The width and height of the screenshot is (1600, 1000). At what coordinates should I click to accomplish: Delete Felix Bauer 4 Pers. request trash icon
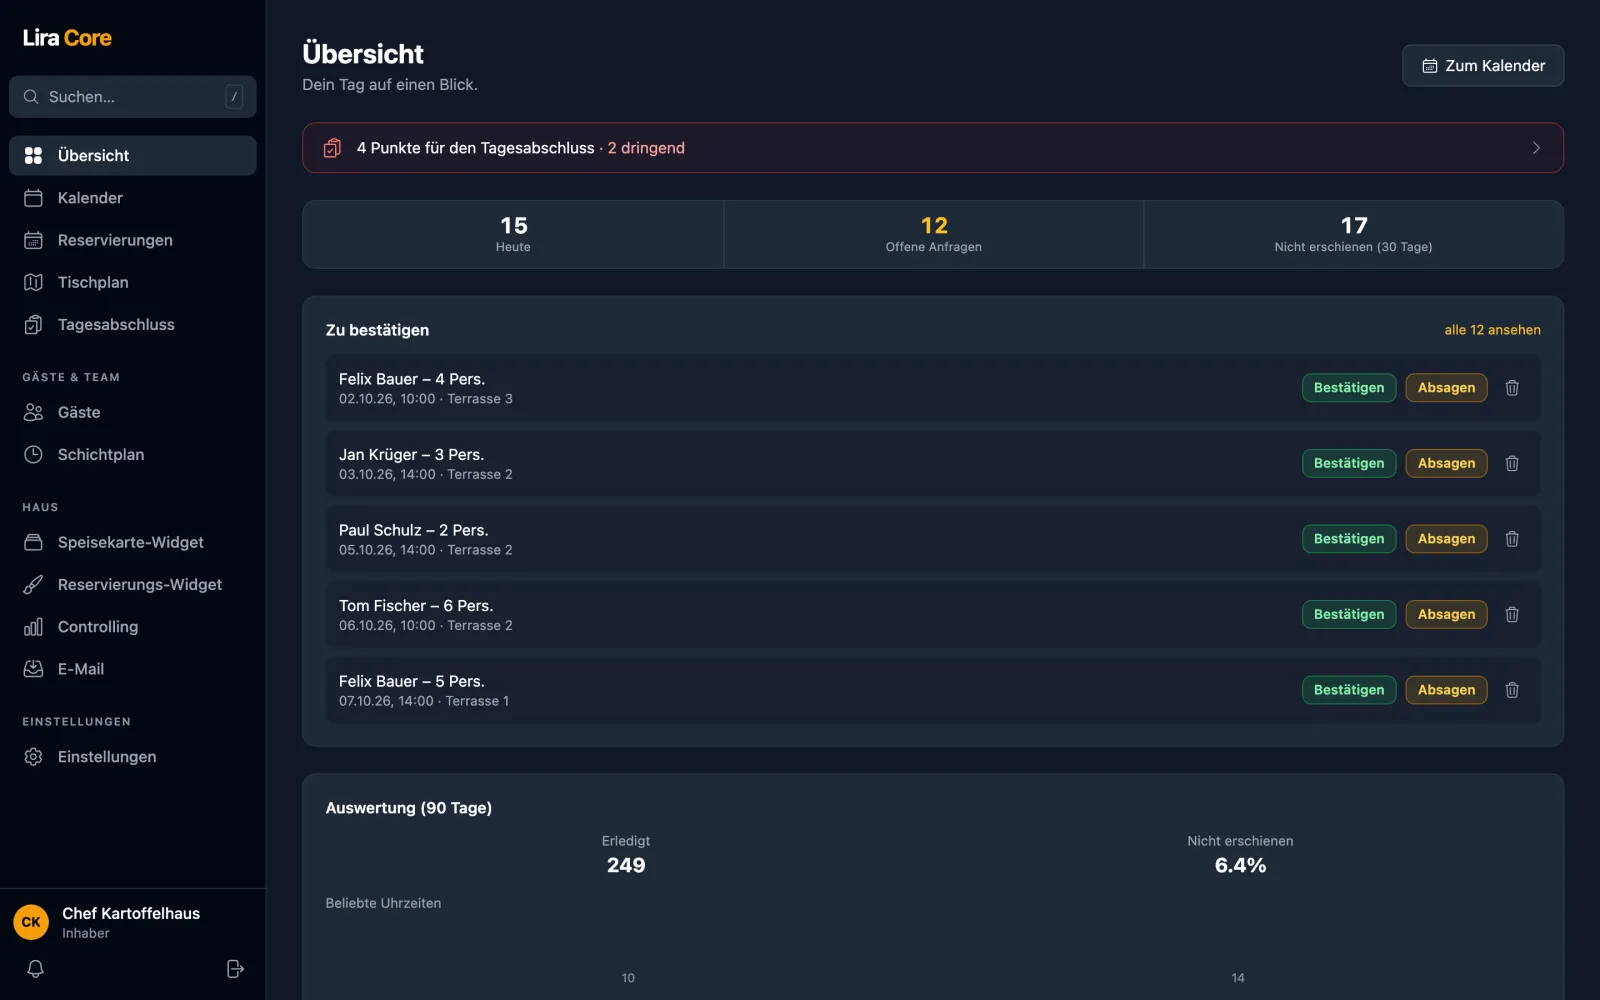[1512, 388]
